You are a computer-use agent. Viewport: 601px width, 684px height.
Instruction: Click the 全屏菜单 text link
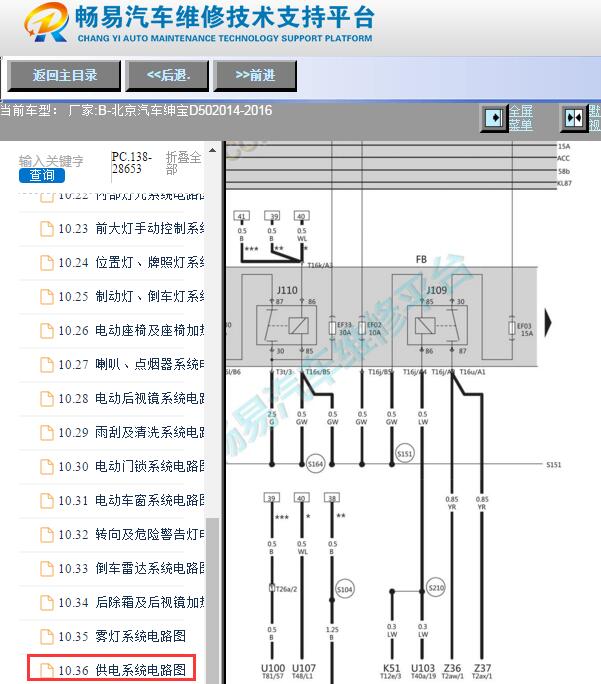pyautogui.click(x=521, y=118)
